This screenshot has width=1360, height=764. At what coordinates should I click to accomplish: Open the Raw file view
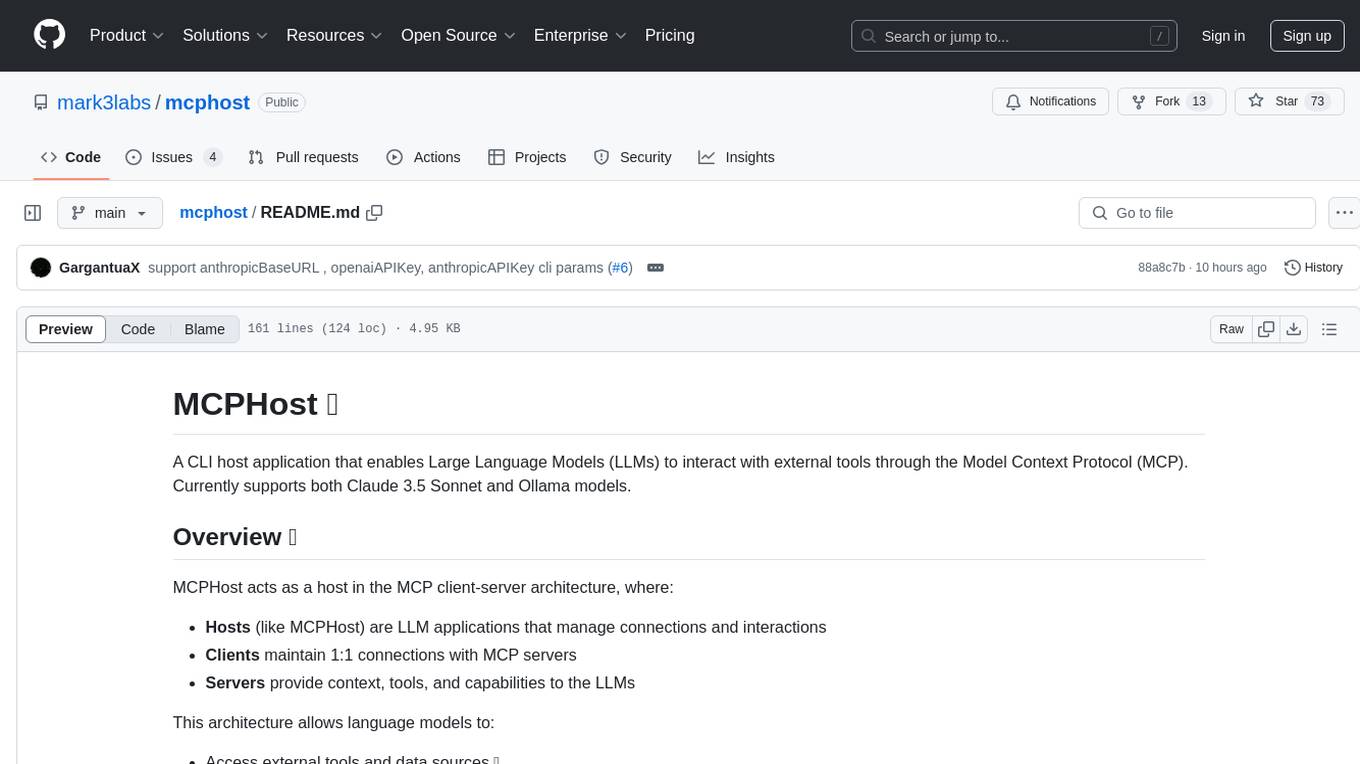coord(1231,329)
